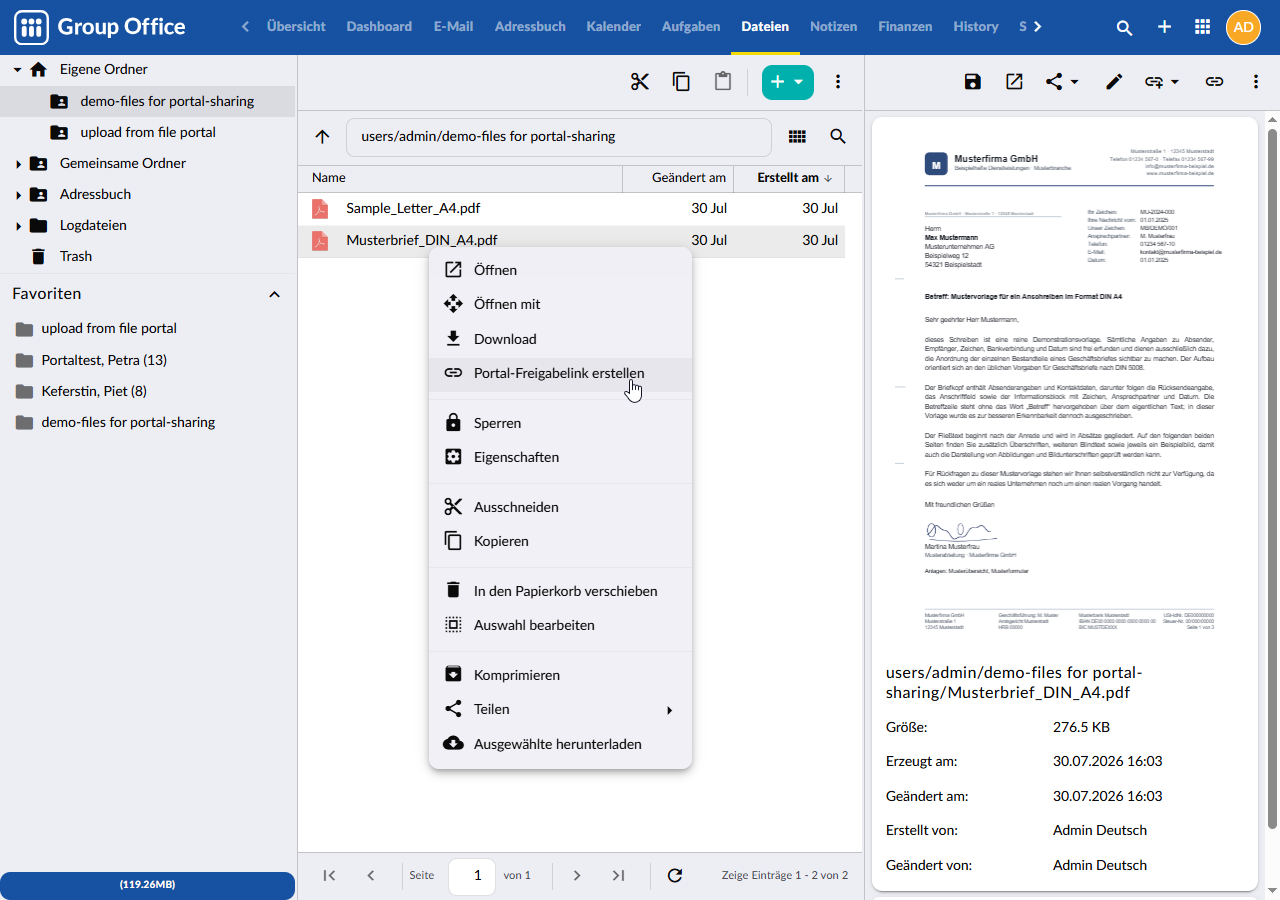This screenshot has width=1280, height=900.
Task: Expand the Gemeinsame Ordner tree node
Action: pos(17,164)
